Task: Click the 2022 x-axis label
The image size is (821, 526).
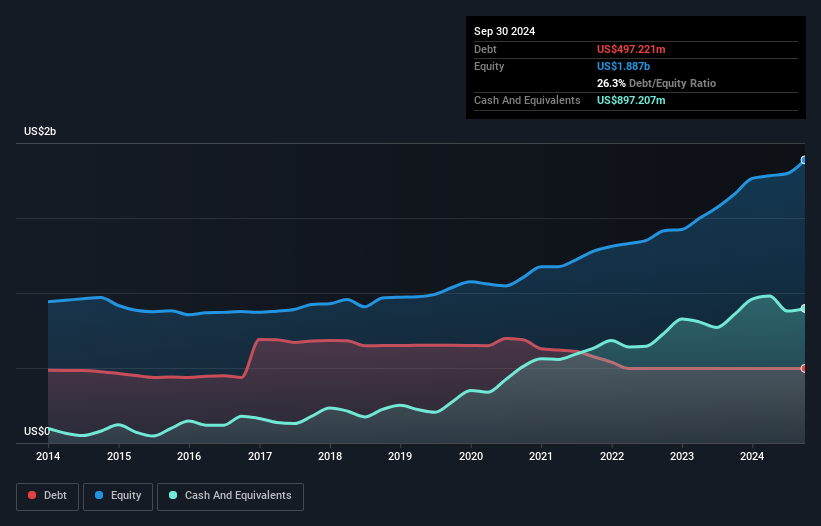Action: click(612, 456)
